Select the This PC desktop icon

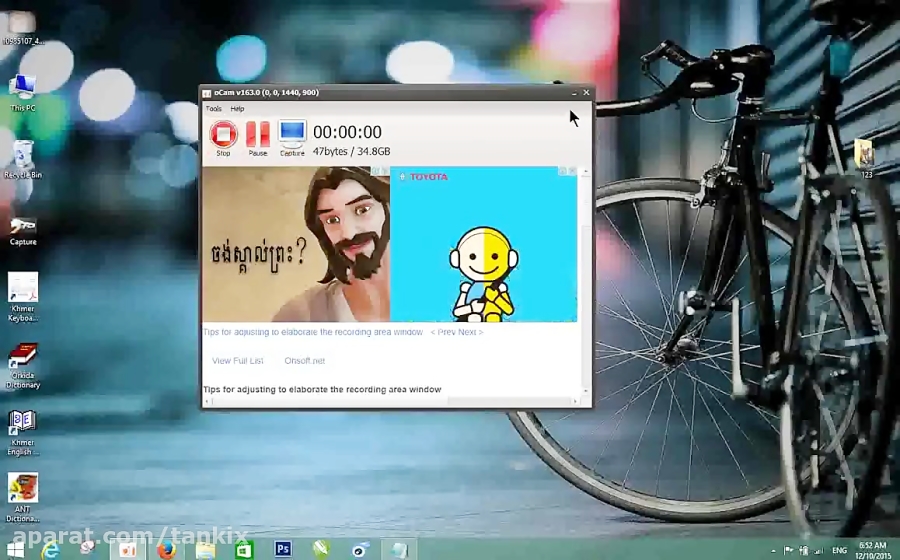[22, 90]
